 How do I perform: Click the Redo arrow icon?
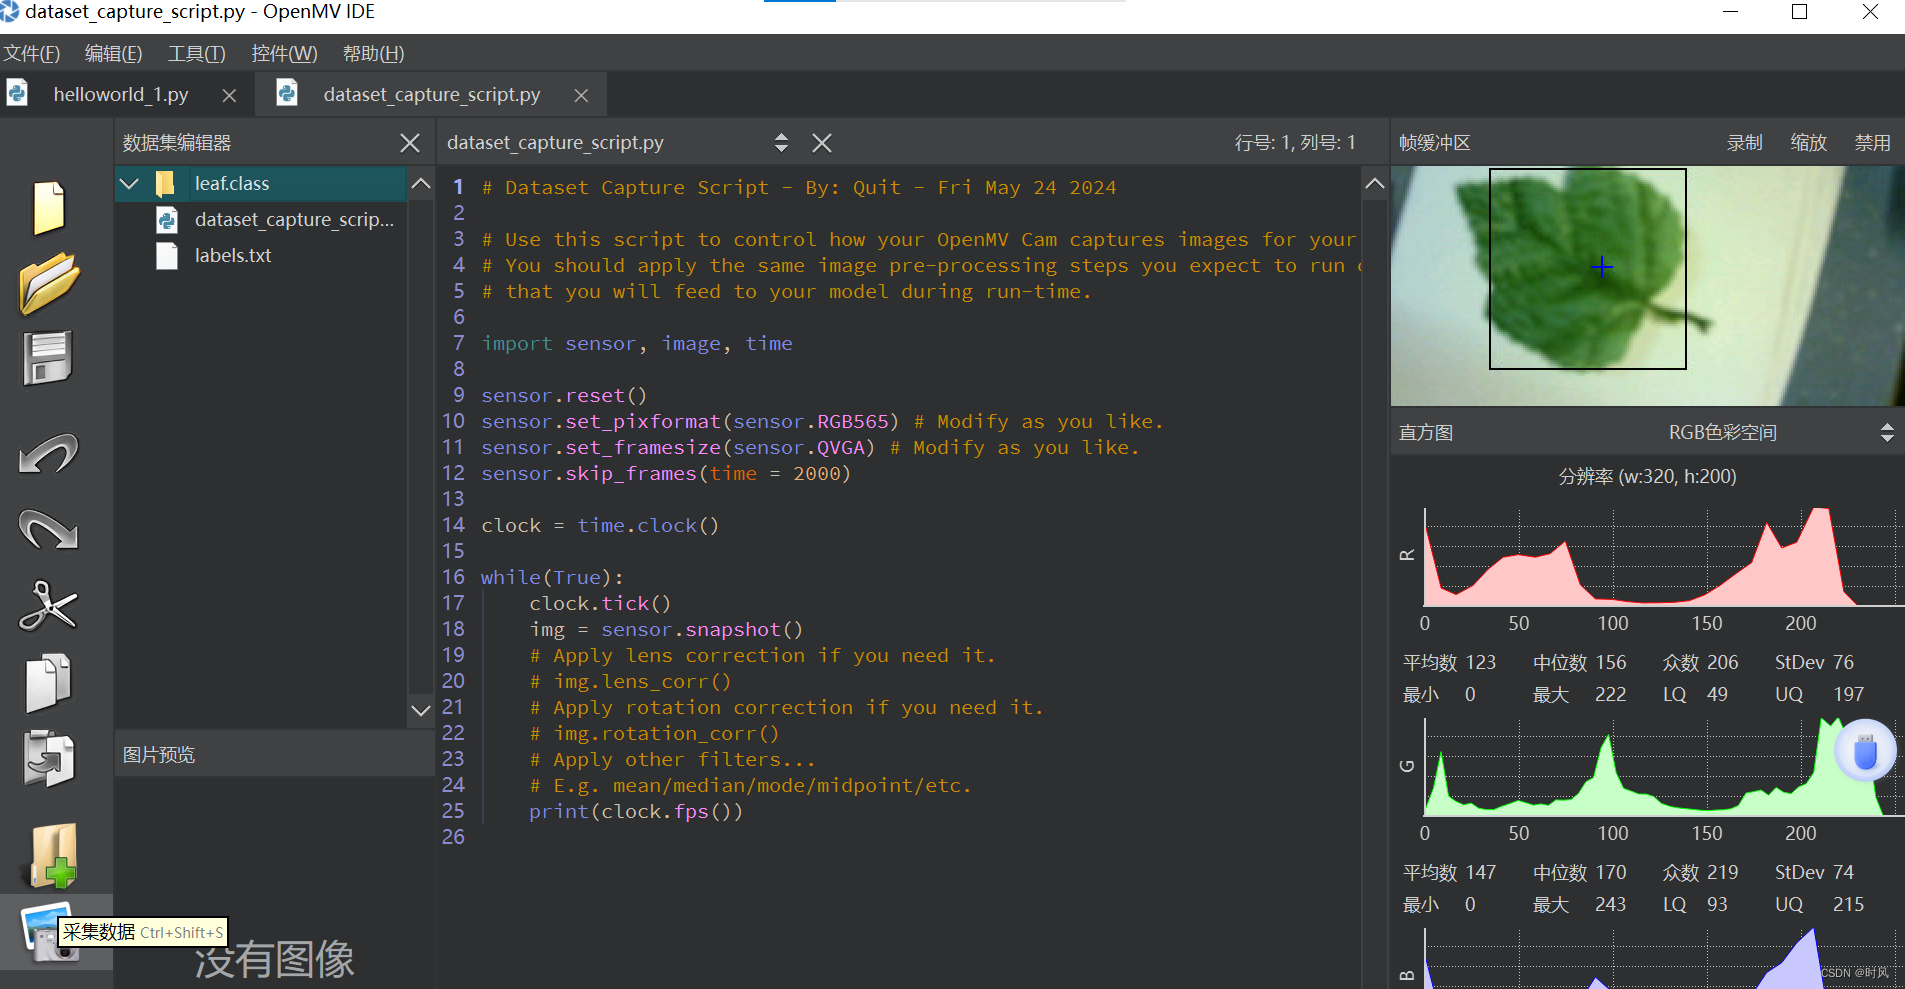[48, 529]
